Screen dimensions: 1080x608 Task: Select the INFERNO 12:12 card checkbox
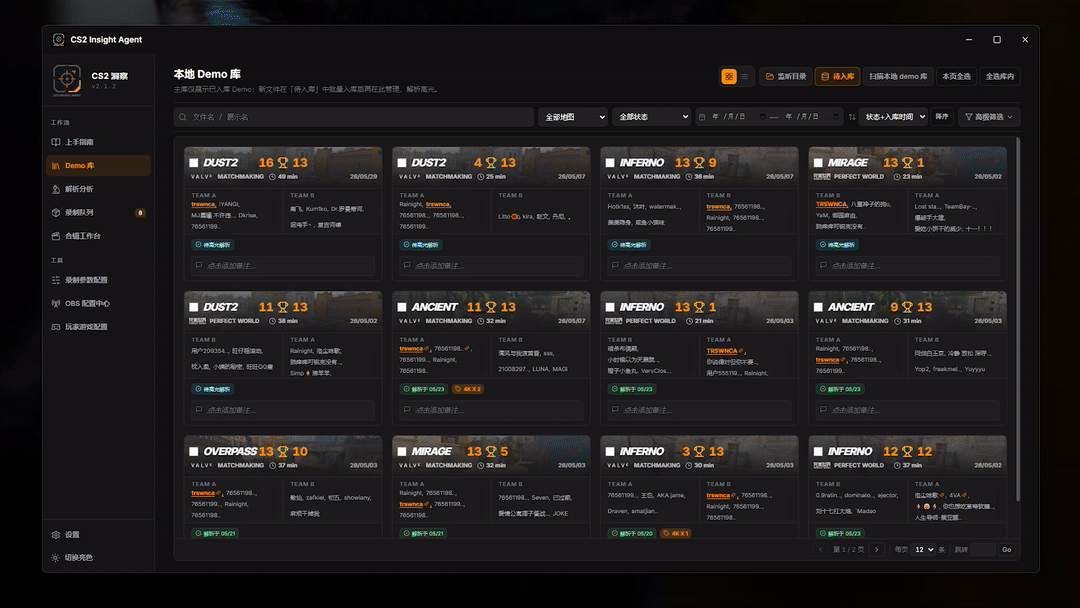click(x=818, y=452)
